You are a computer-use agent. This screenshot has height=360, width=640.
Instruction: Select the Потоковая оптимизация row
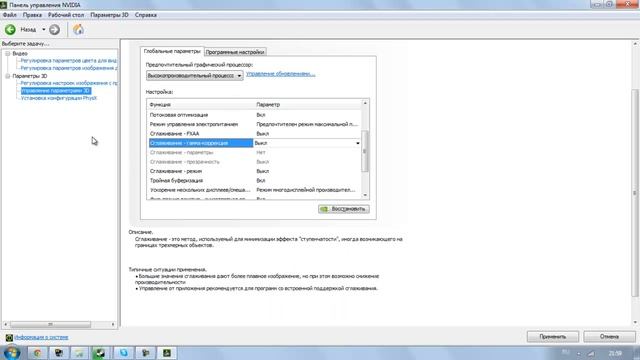255,115
